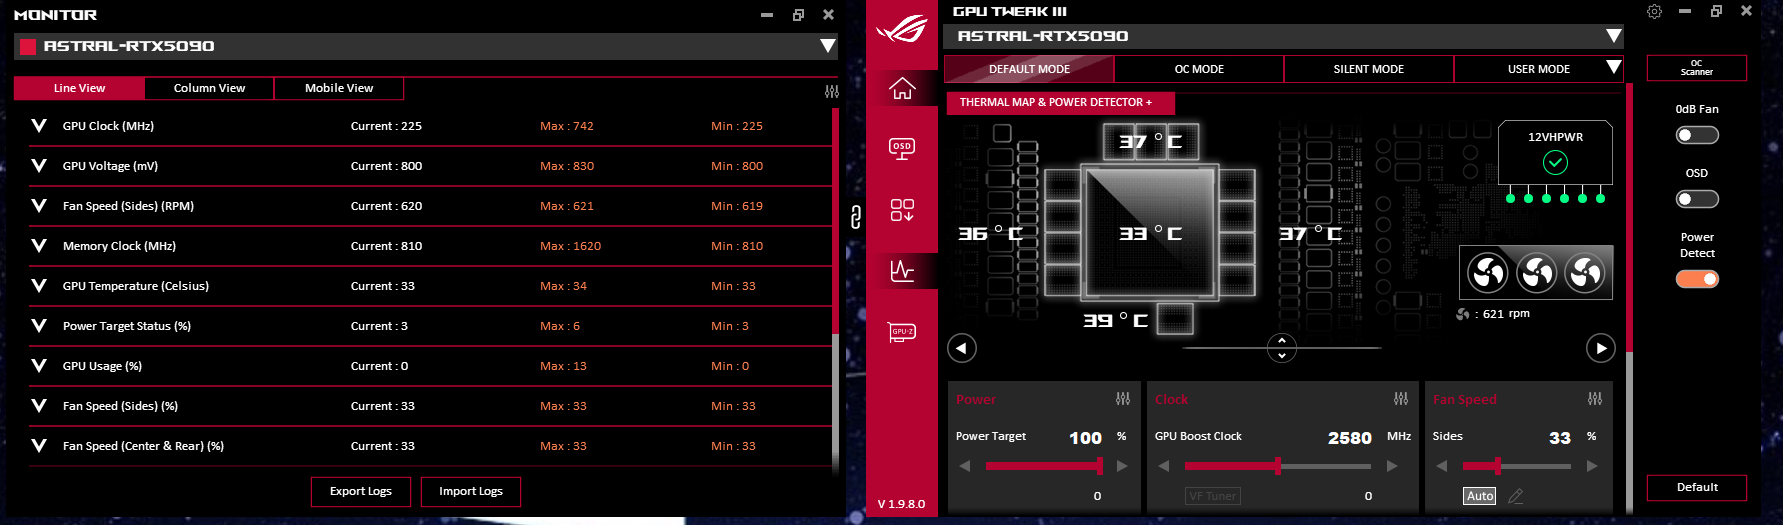Click the ROG logo at top of sidebar
Viewport: 1783px width, 525px height.
902,29
